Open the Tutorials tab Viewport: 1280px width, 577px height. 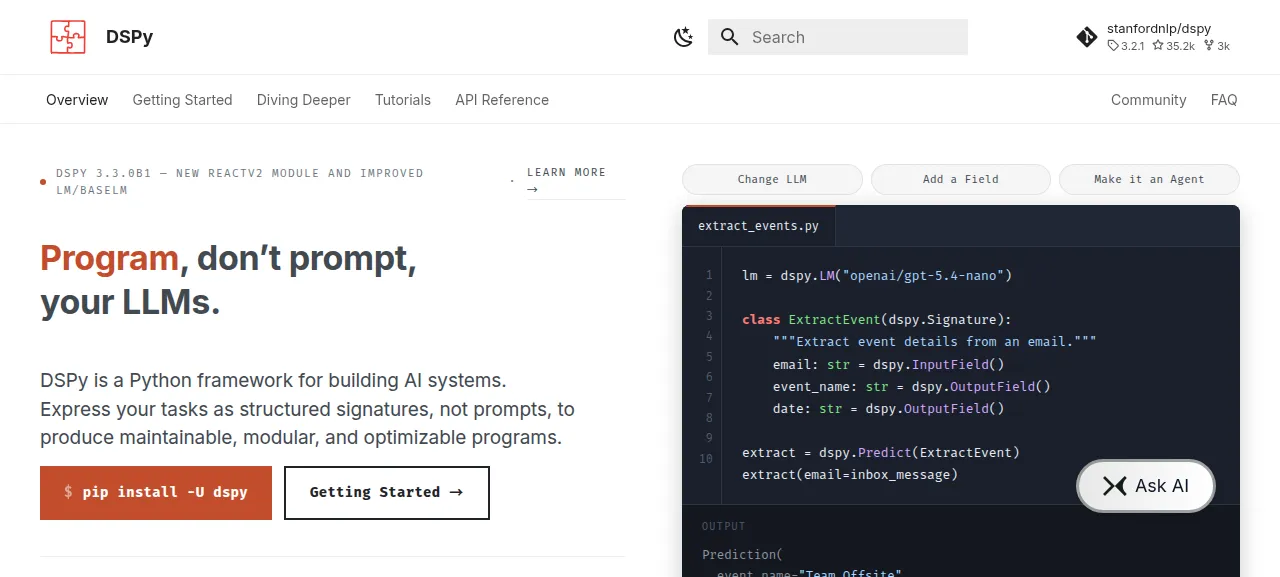click(x=403, y=100)
